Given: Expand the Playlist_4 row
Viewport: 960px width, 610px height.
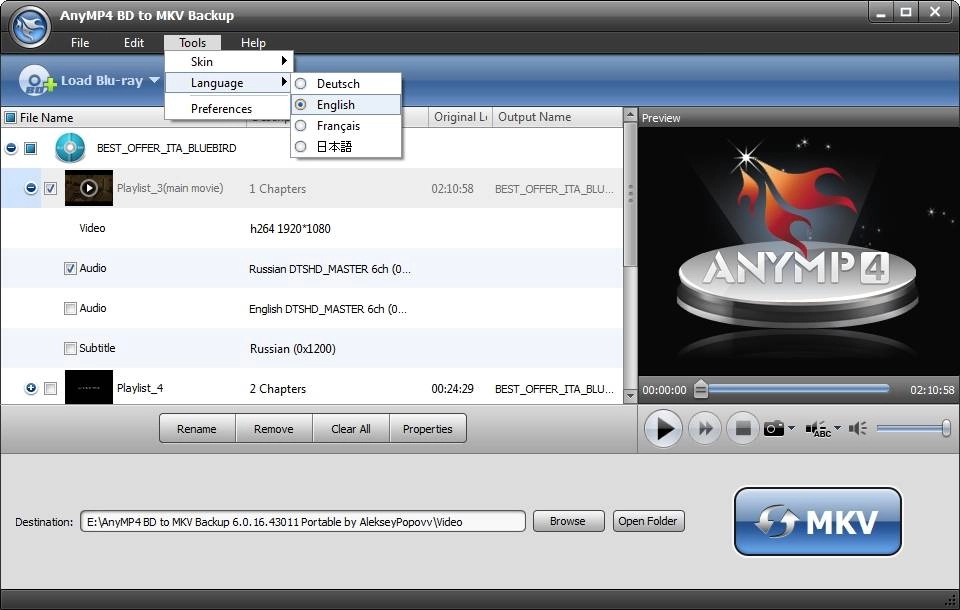Looking at the screenshot, I should (x=31, y=388).
